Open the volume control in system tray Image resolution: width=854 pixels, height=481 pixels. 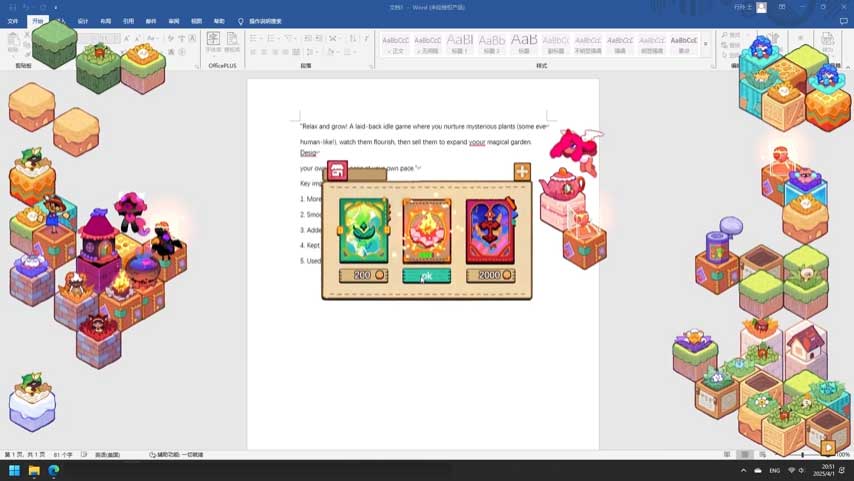coord(801,470)
